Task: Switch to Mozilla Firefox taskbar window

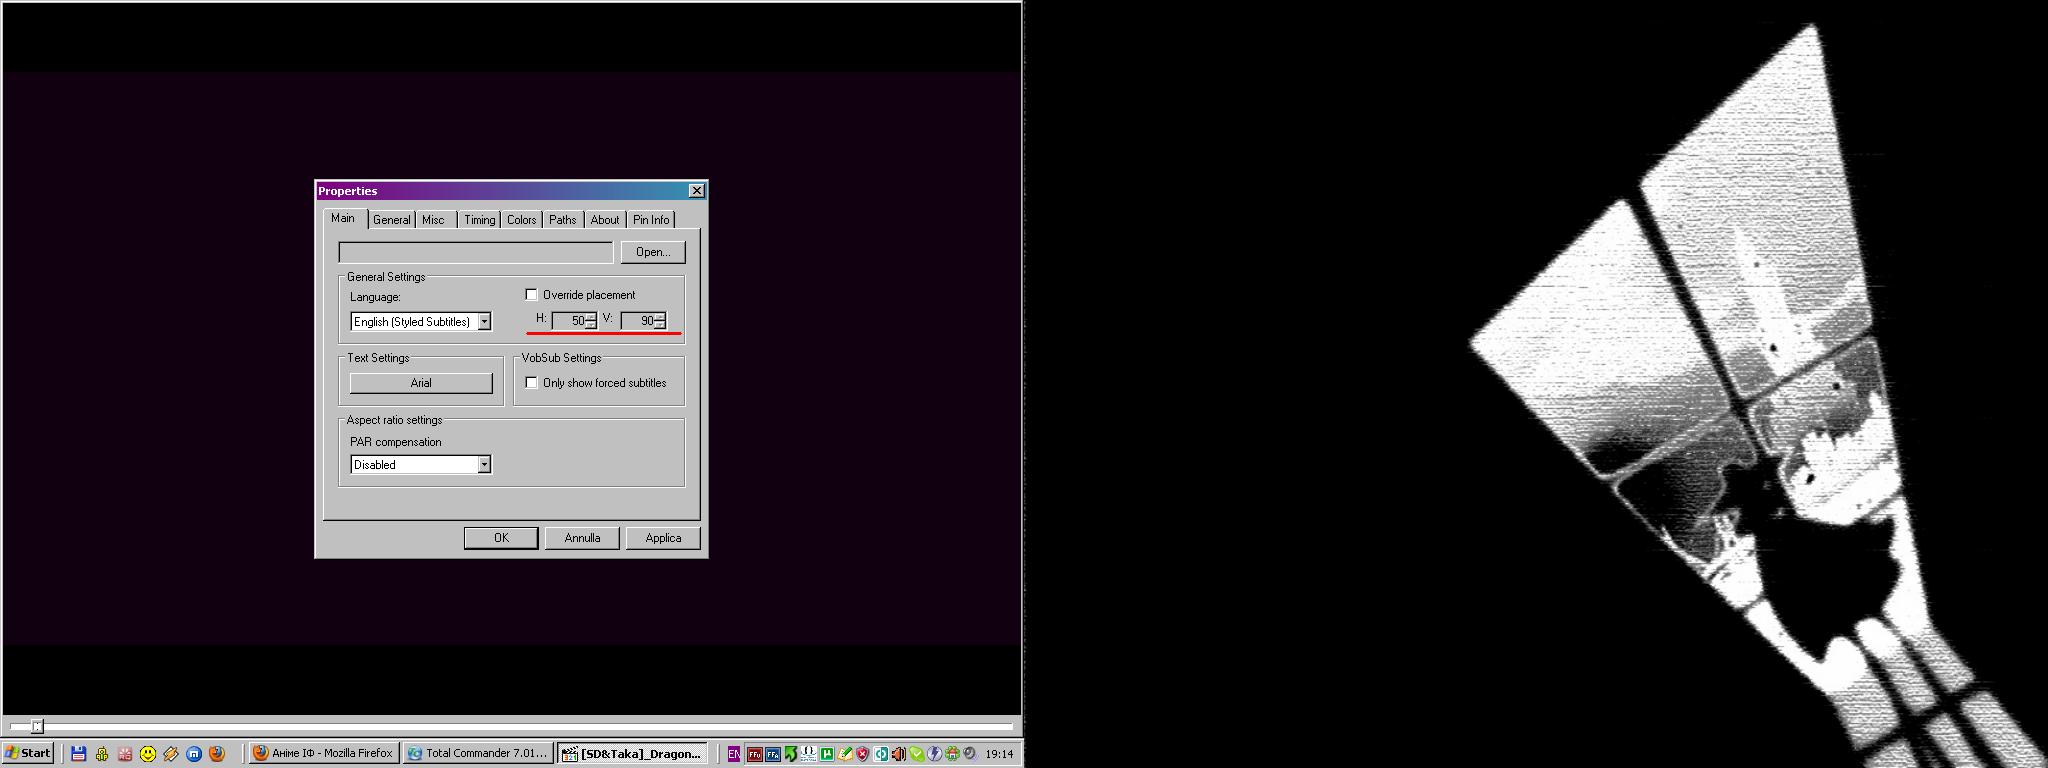Action: click(x=323, y=753)
